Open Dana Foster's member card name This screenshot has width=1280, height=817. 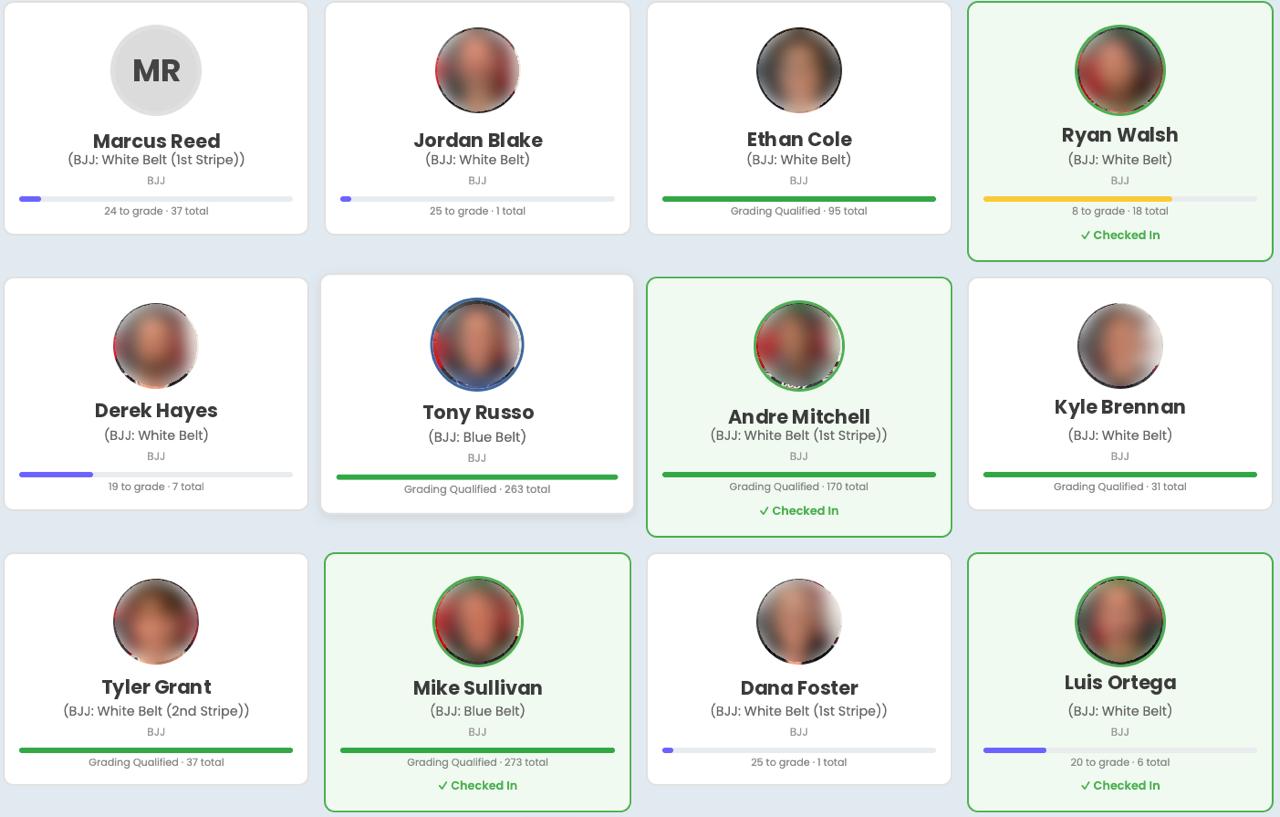click(x=799, y=688)
